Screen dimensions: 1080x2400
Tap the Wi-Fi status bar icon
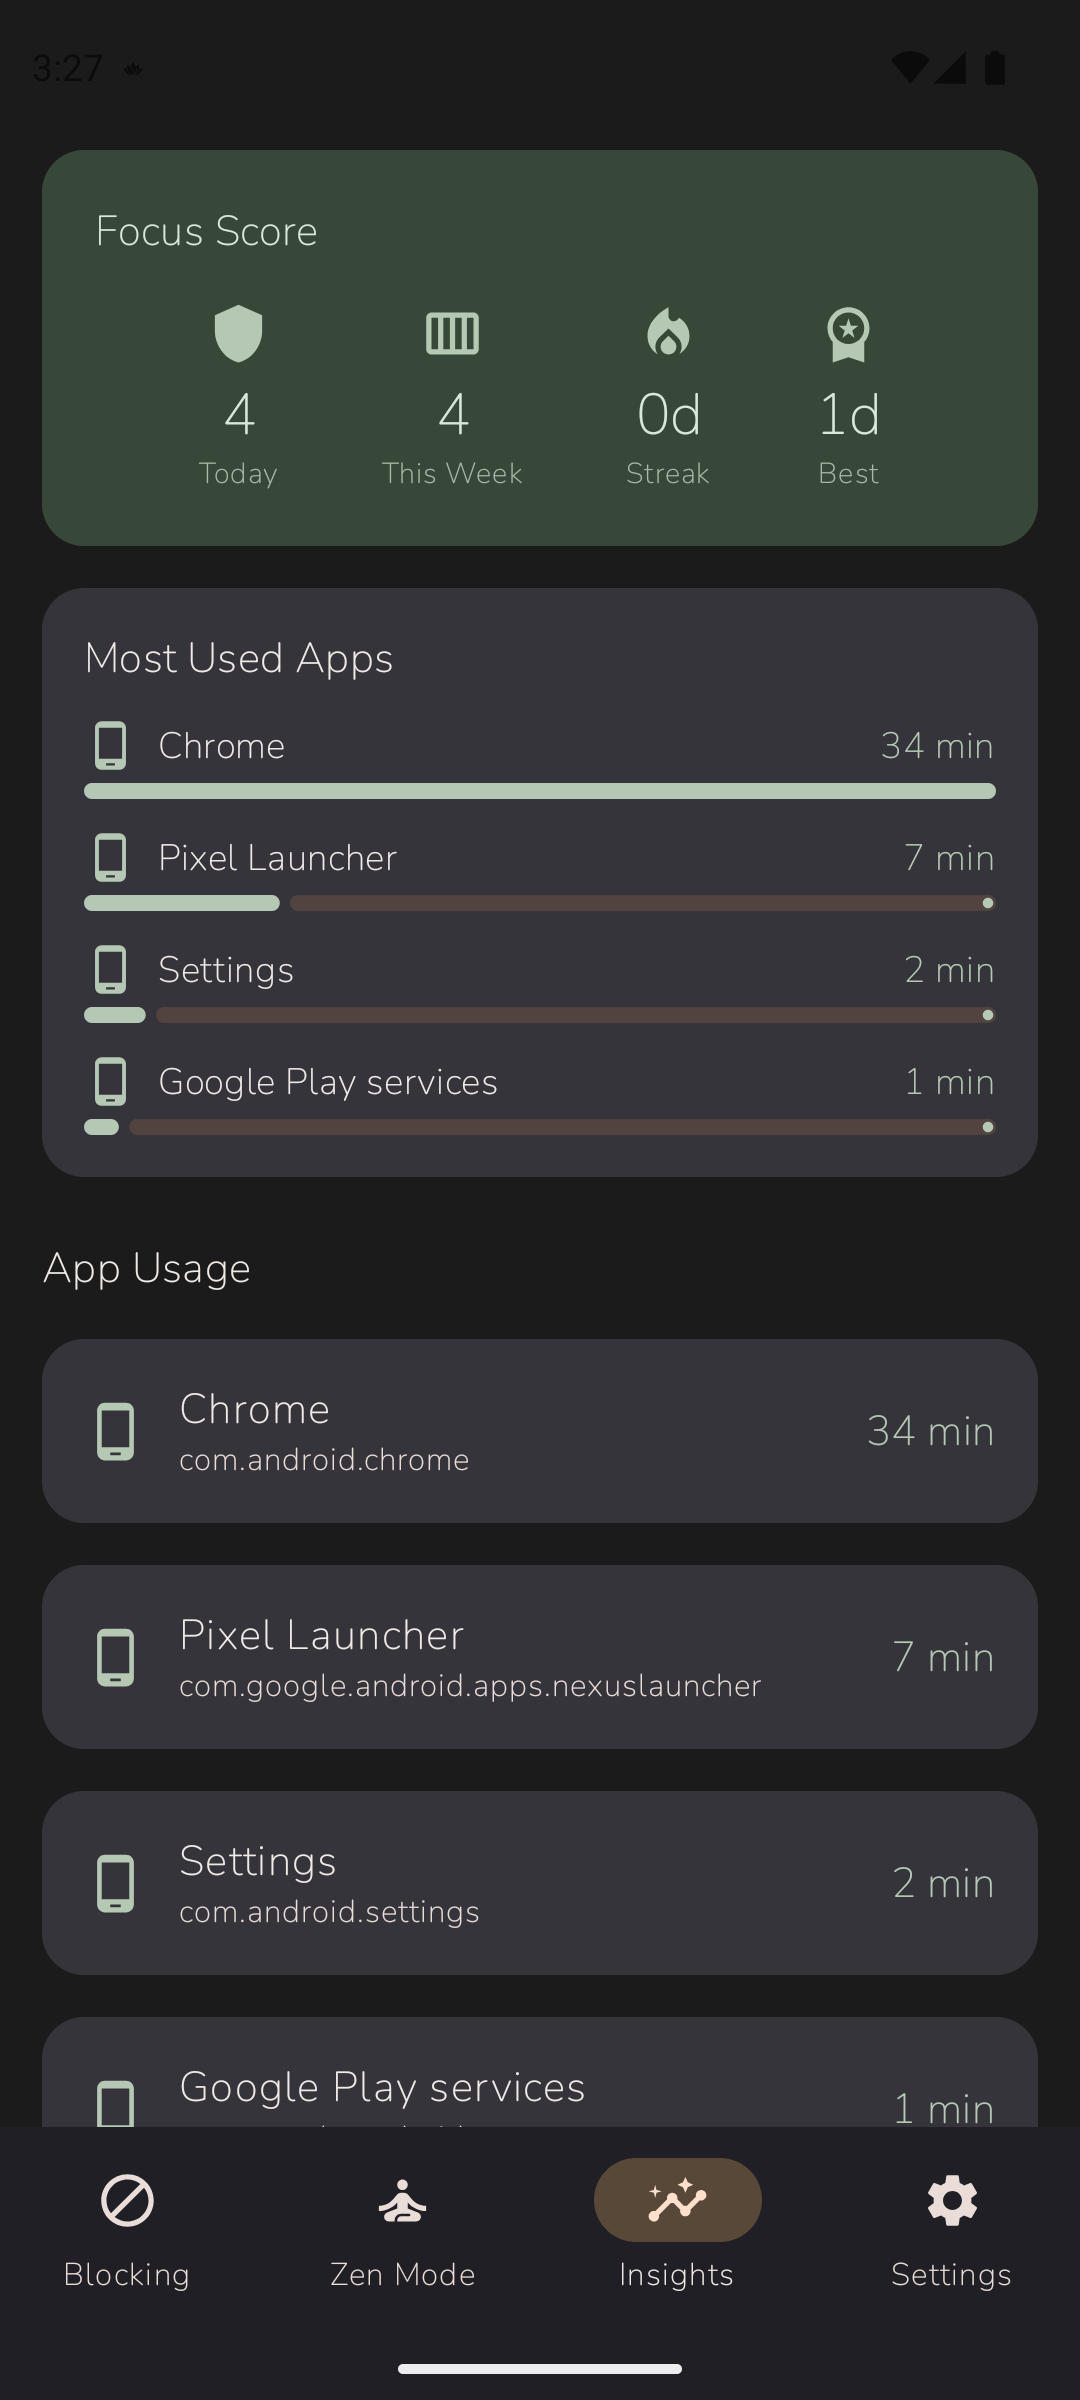(x=909, y=67)
